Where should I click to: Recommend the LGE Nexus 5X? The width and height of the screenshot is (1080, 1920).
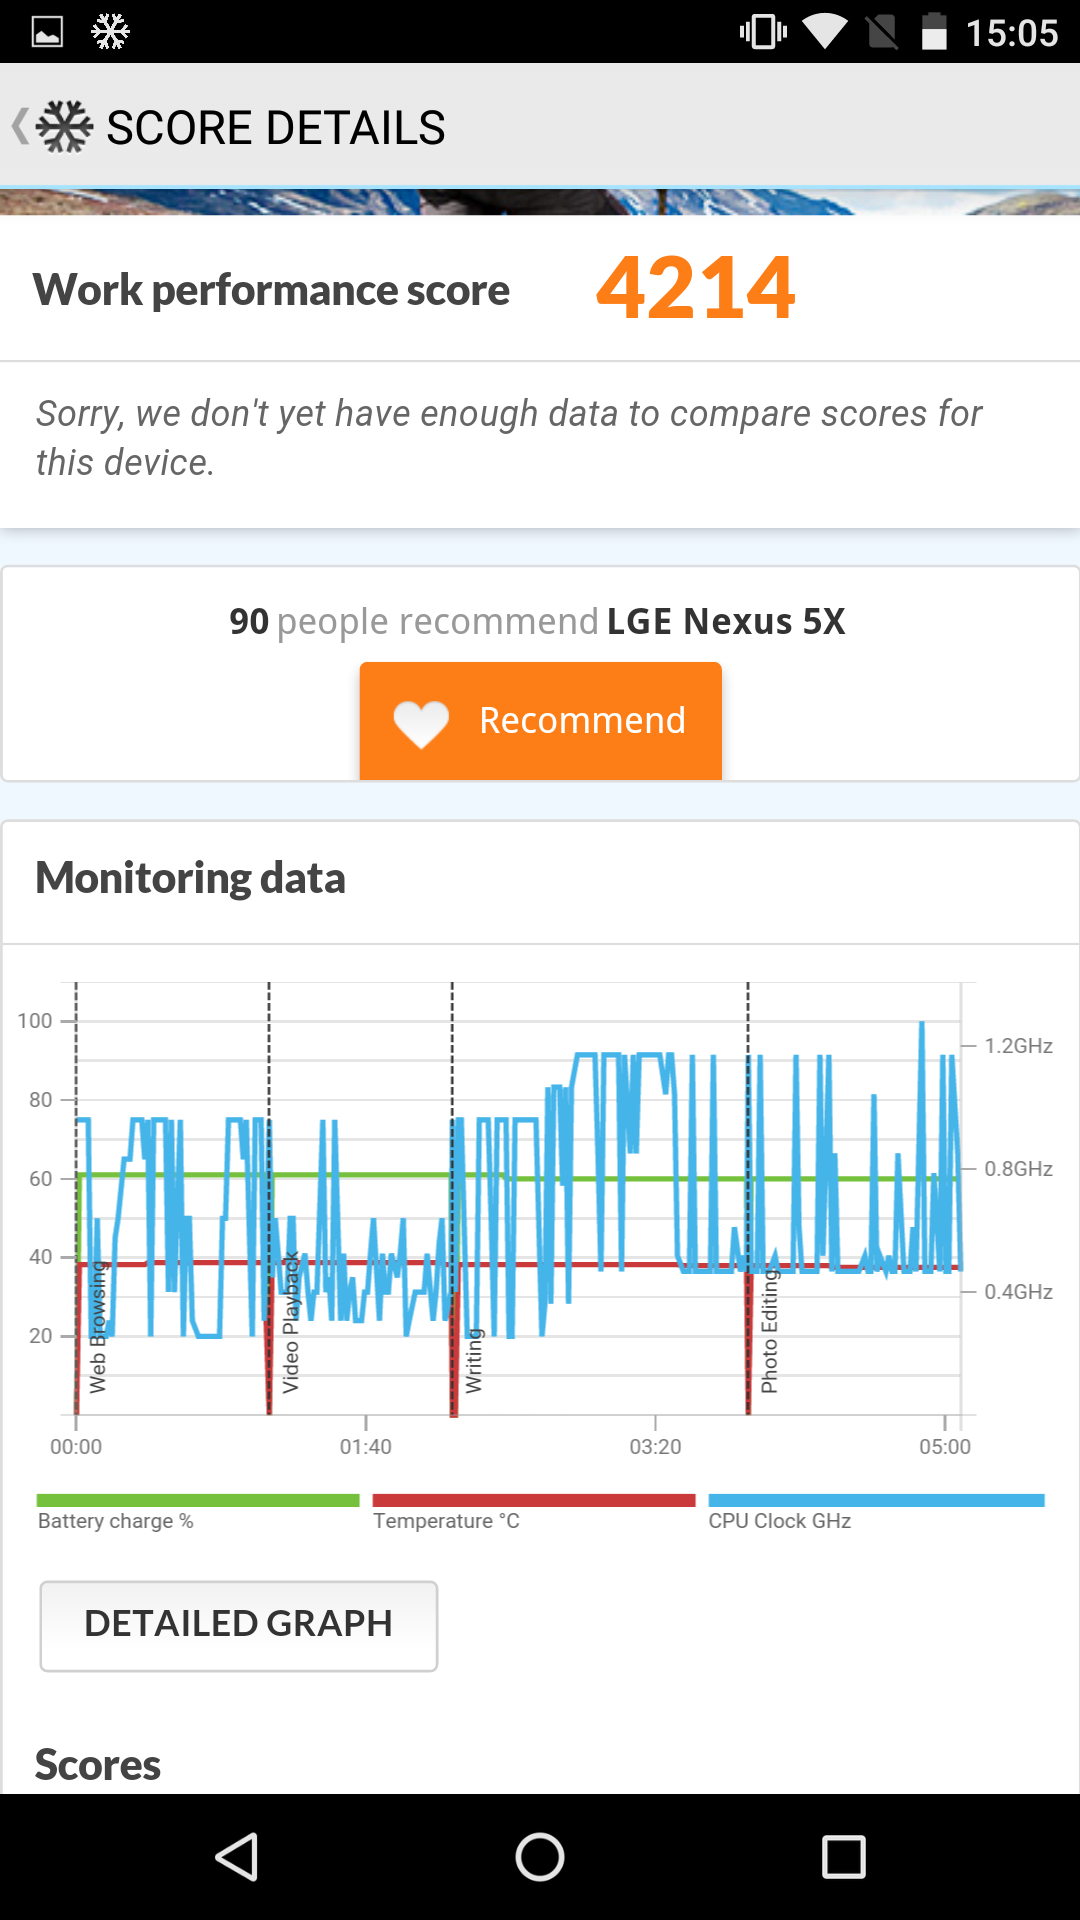[541, 721]
